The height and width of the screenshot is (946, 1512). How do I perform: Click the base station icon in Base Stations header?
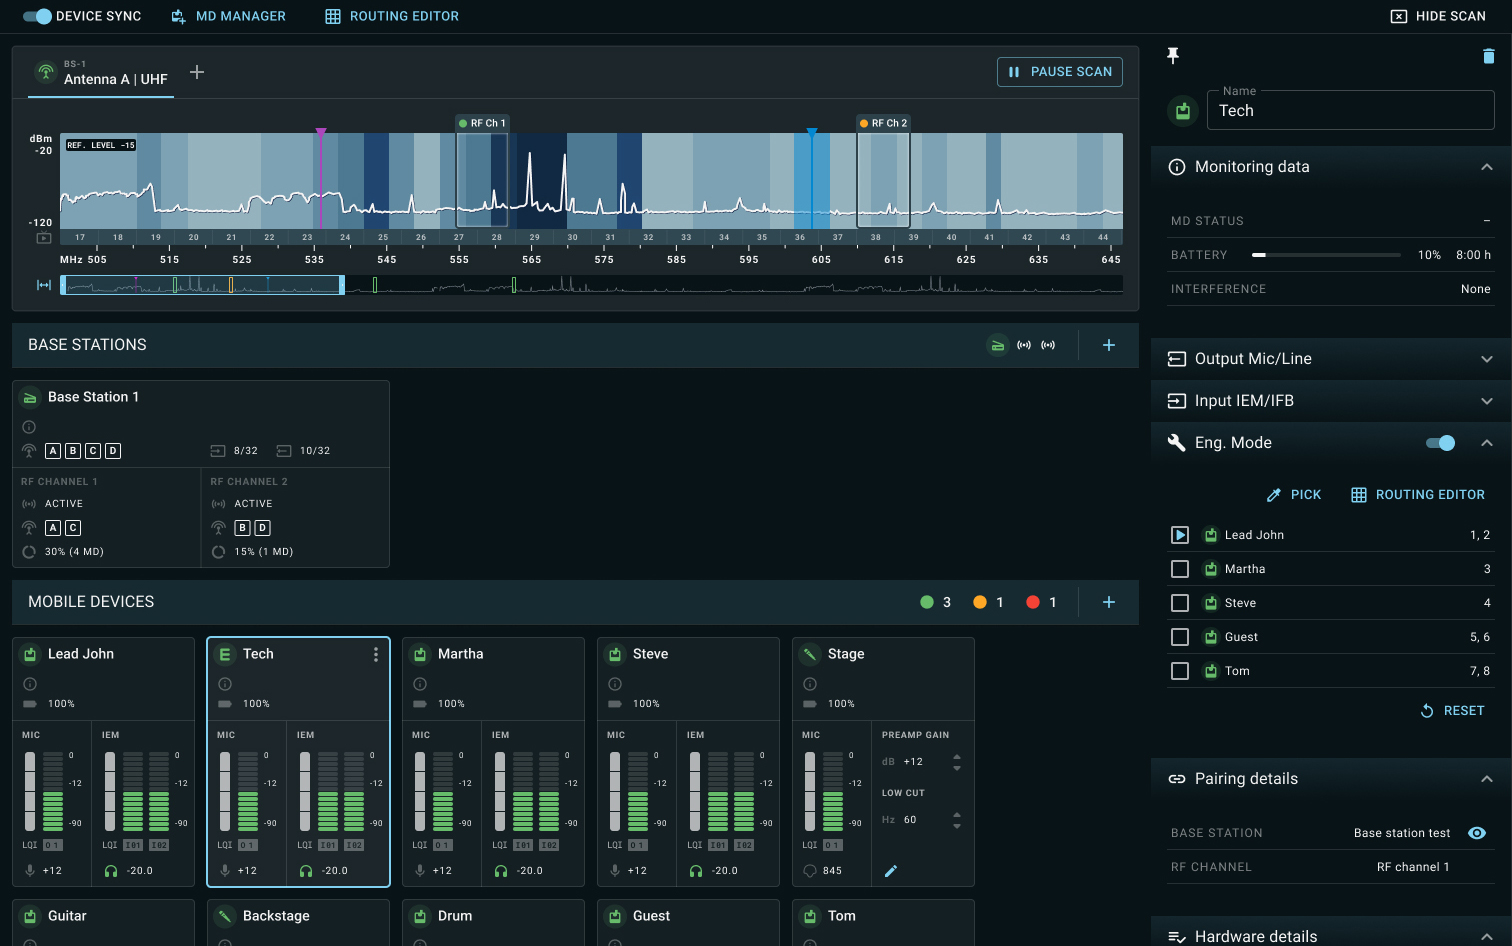(997, 344)
